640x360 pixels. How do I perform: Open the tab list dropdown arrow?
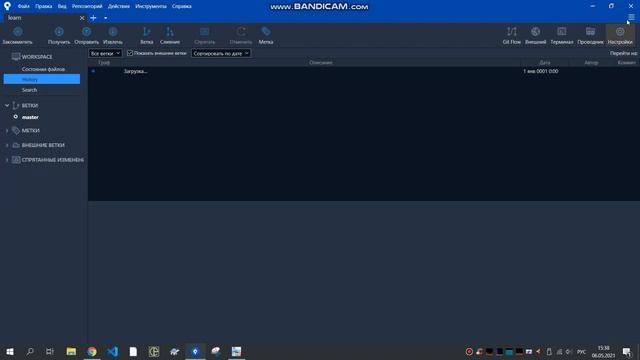coord(105,18)
